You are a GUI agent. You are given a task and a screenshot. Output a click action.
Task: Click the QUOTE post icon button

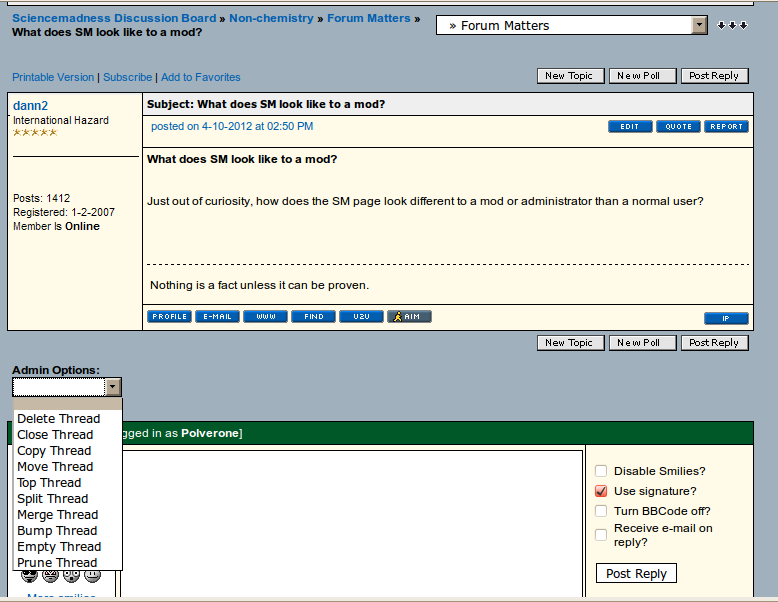678,127
